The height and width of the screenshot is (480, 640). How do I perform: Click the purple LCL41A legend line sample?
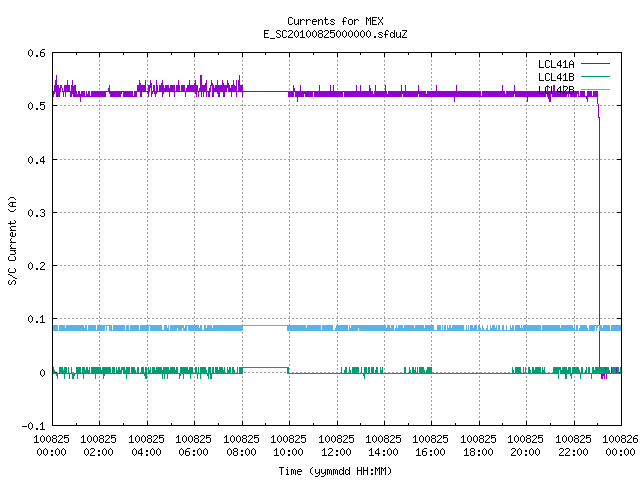[595, 64]
